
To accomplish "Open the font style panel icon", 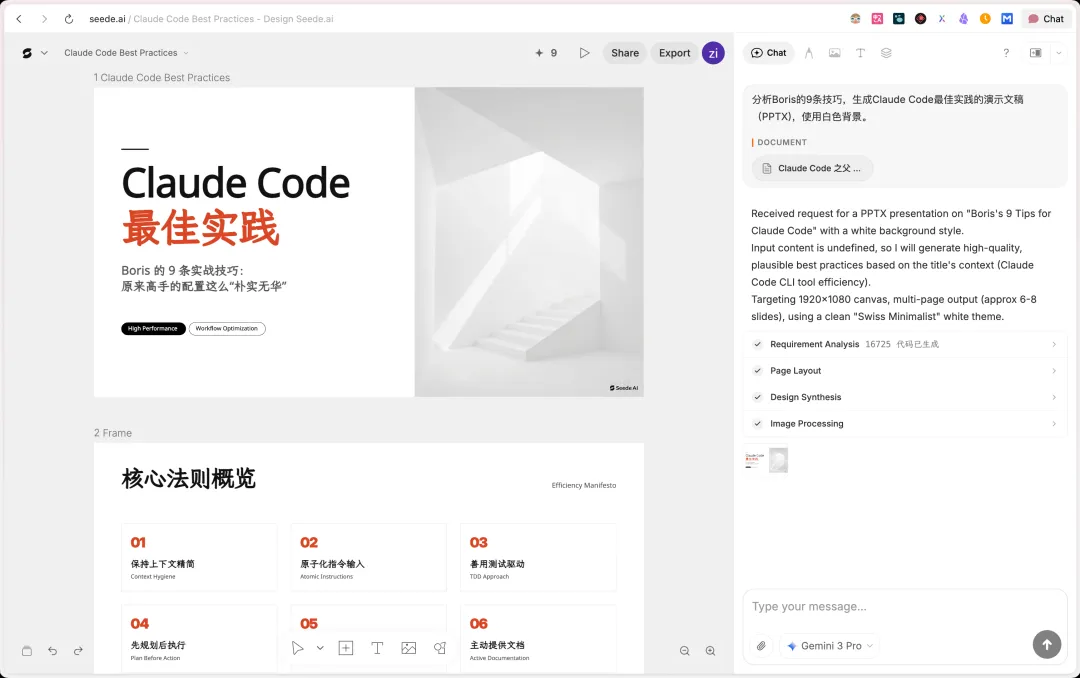I will 809,53.
